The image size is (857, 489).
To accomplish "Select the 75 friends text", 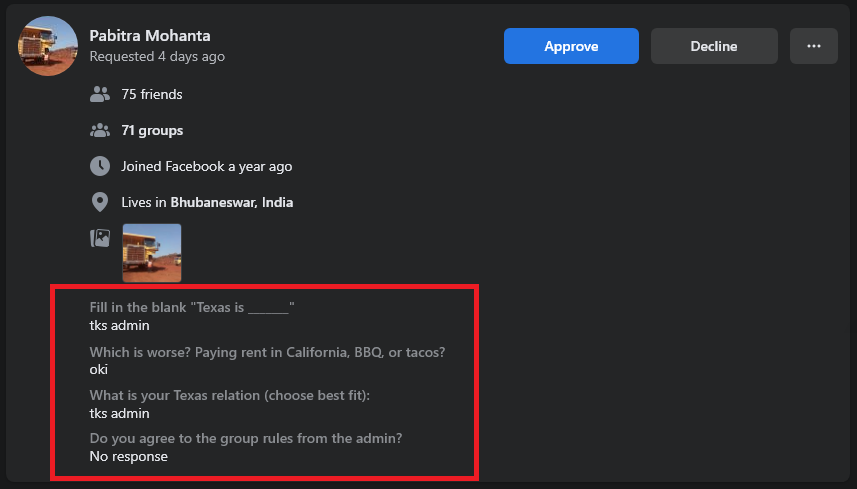I will click(152, 94).
